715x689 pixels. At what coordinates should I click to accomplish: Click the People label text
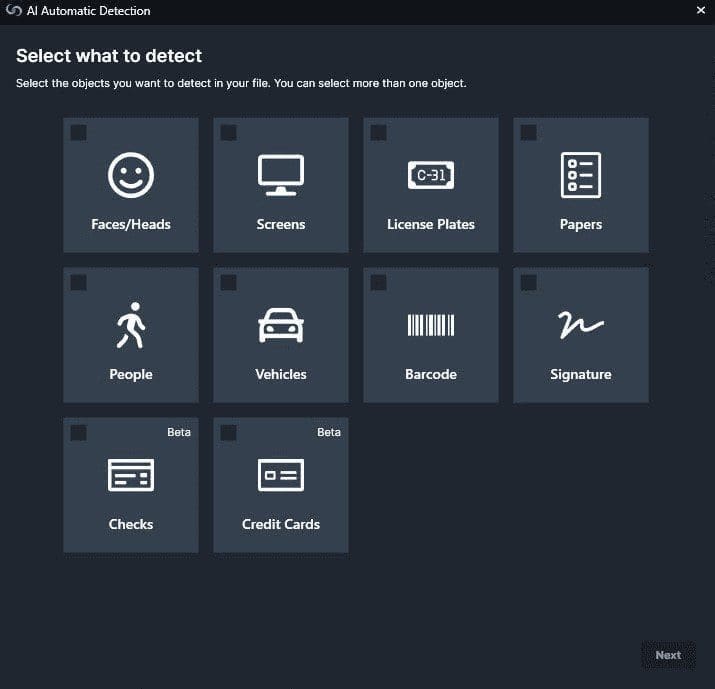131,375
